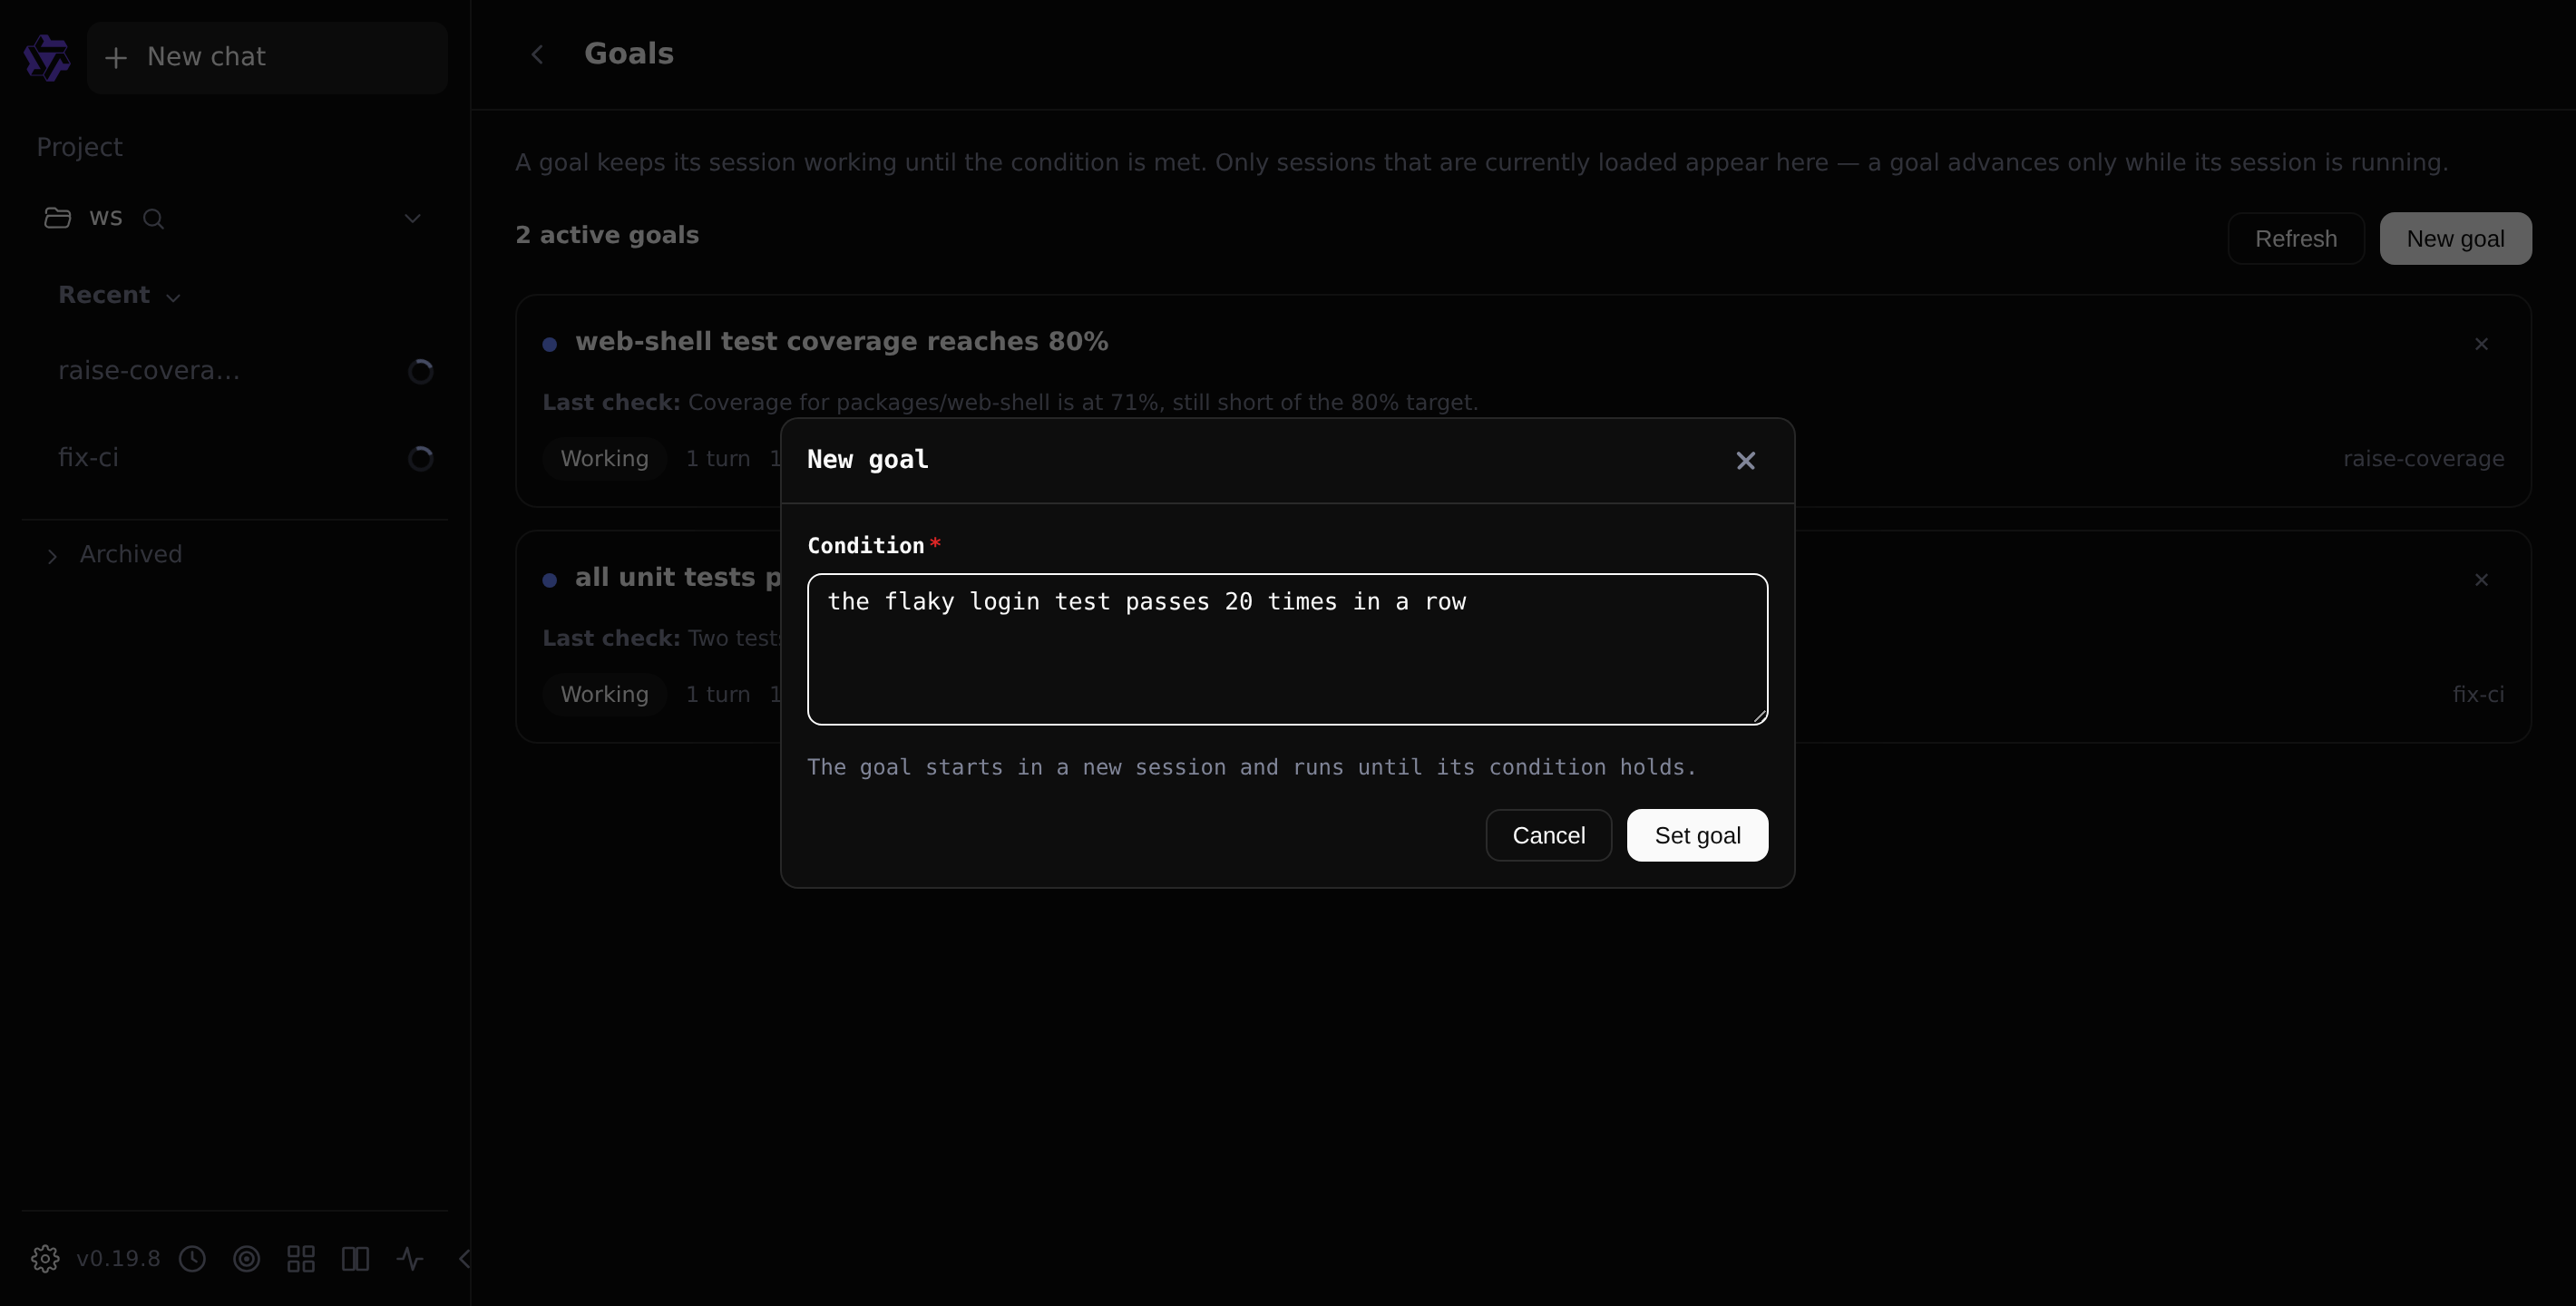Click the Working badge on all unit tests goal
Screen dimensions: 2576x1306
(604, 694)
